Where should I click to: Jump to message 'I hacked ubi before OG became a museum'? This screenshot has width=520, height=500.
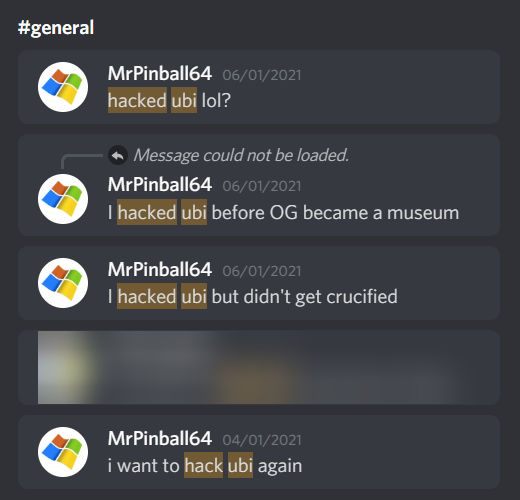(x=259, y=185)
